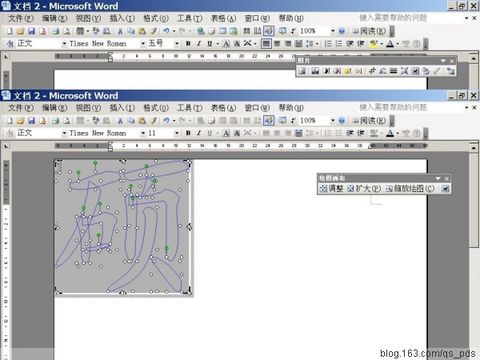Screen dimensions: 480x360
Task: Open Line Style in the Picture toolbar
Action: coord(394,71)
